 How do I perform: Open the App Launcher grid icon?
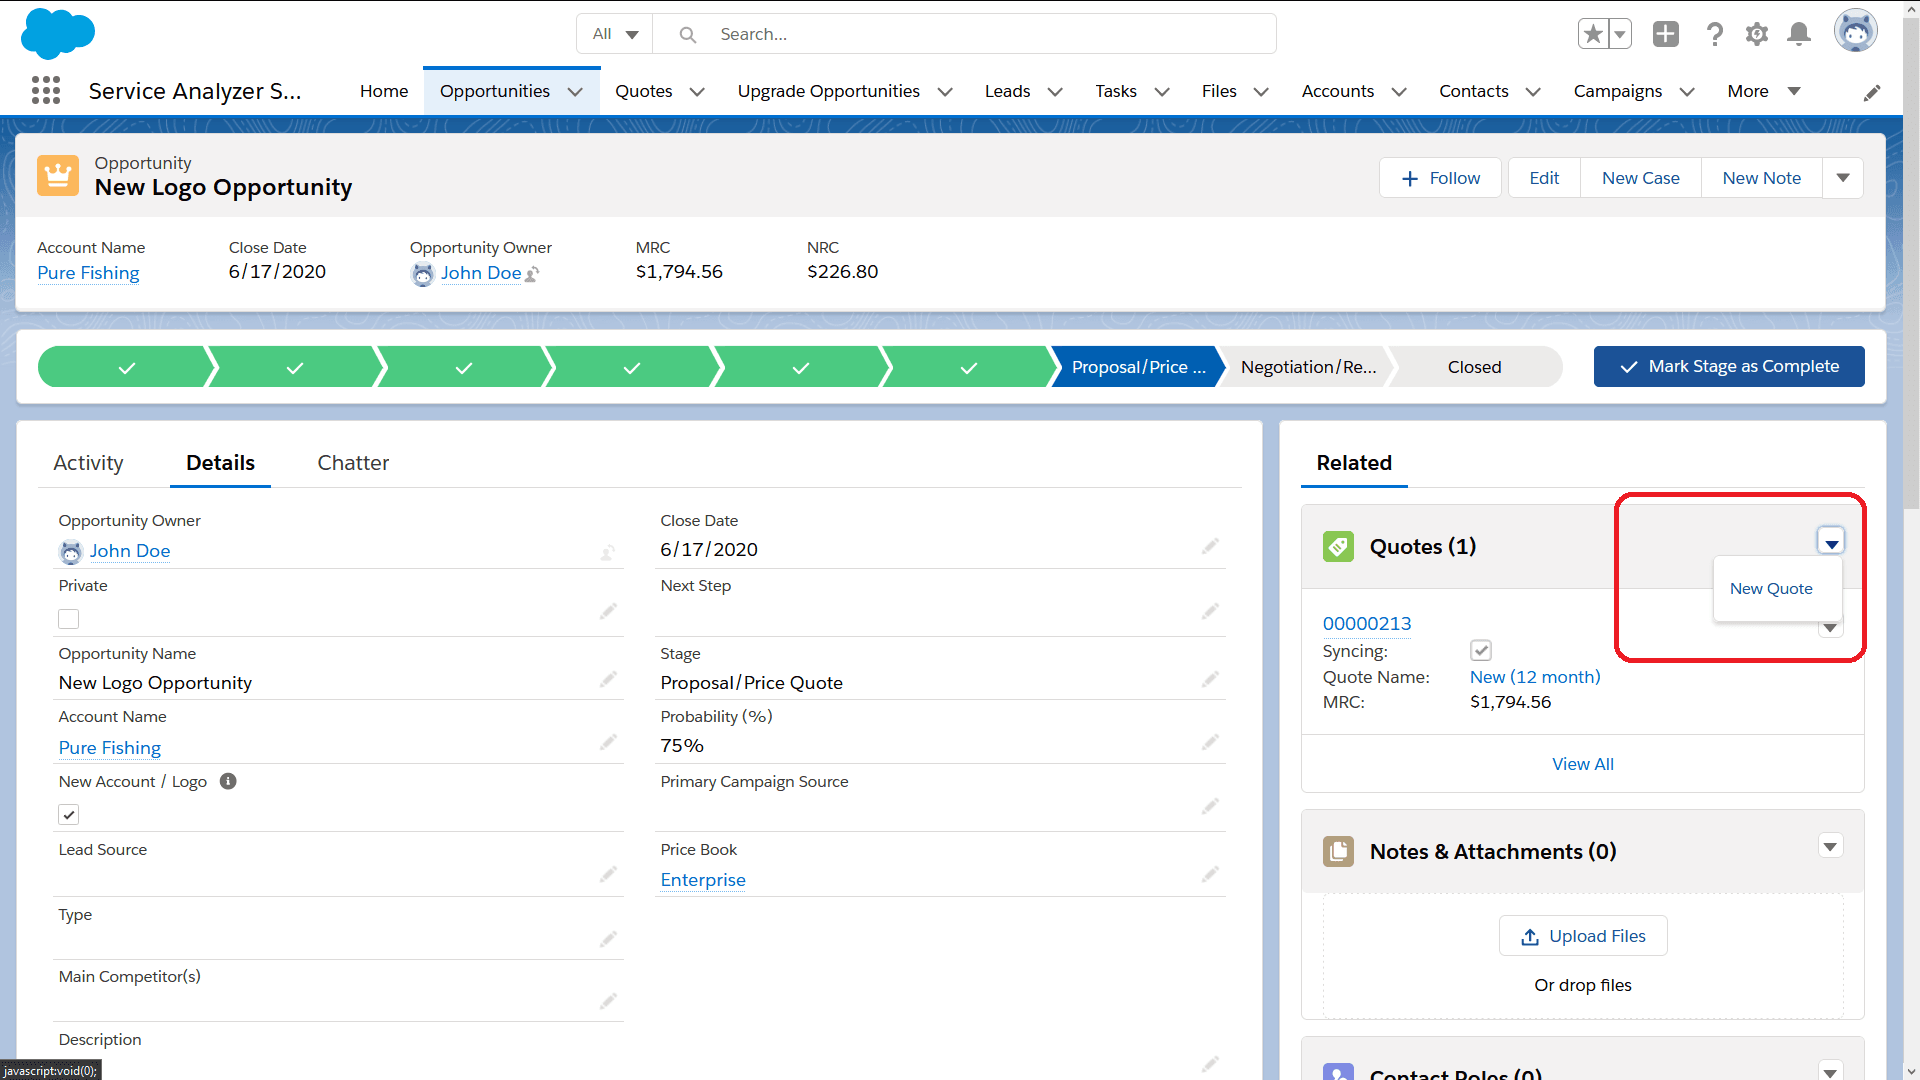46,91
